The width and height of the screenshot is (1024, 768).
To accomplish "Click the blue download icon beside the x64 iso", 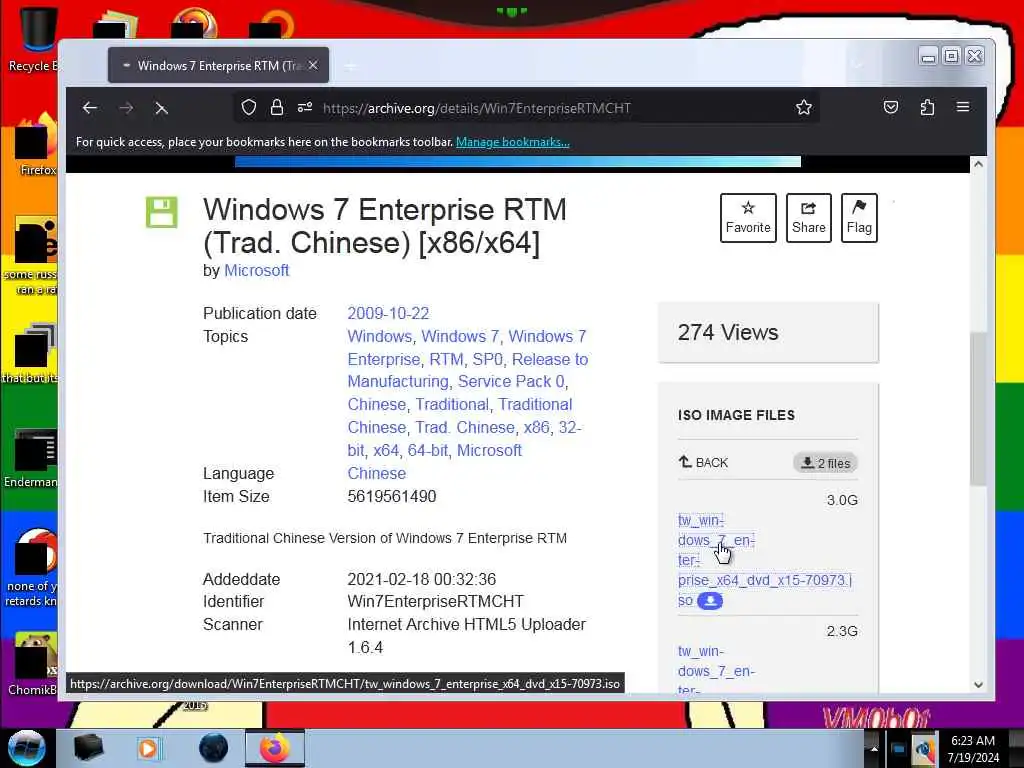I will (x=710, y=601).
